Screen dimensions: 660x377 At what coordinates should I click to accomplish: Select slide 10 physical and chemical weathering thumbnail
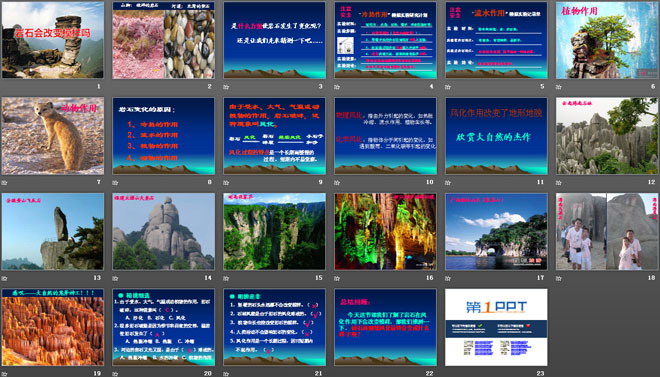click(386, 136)
